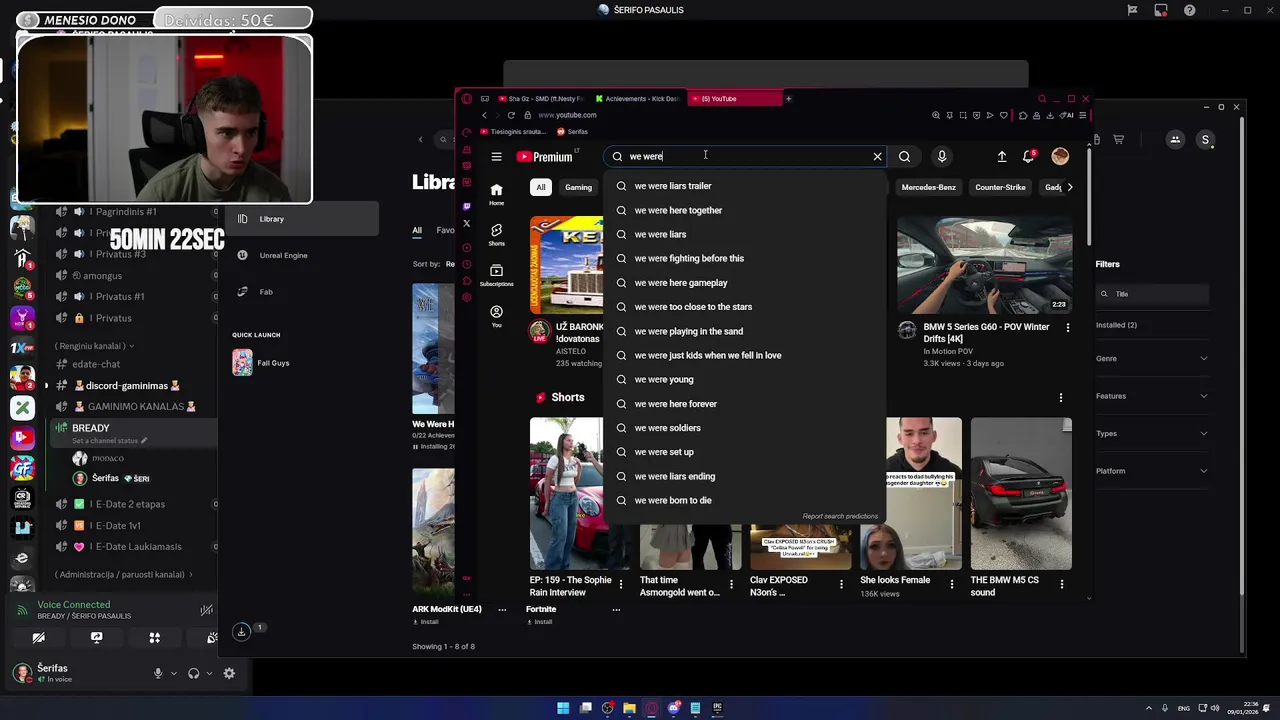This screenshot has width=1280, height=720.
Task: Go to YouTube Premium logo home
Action: tap(546, 156)
